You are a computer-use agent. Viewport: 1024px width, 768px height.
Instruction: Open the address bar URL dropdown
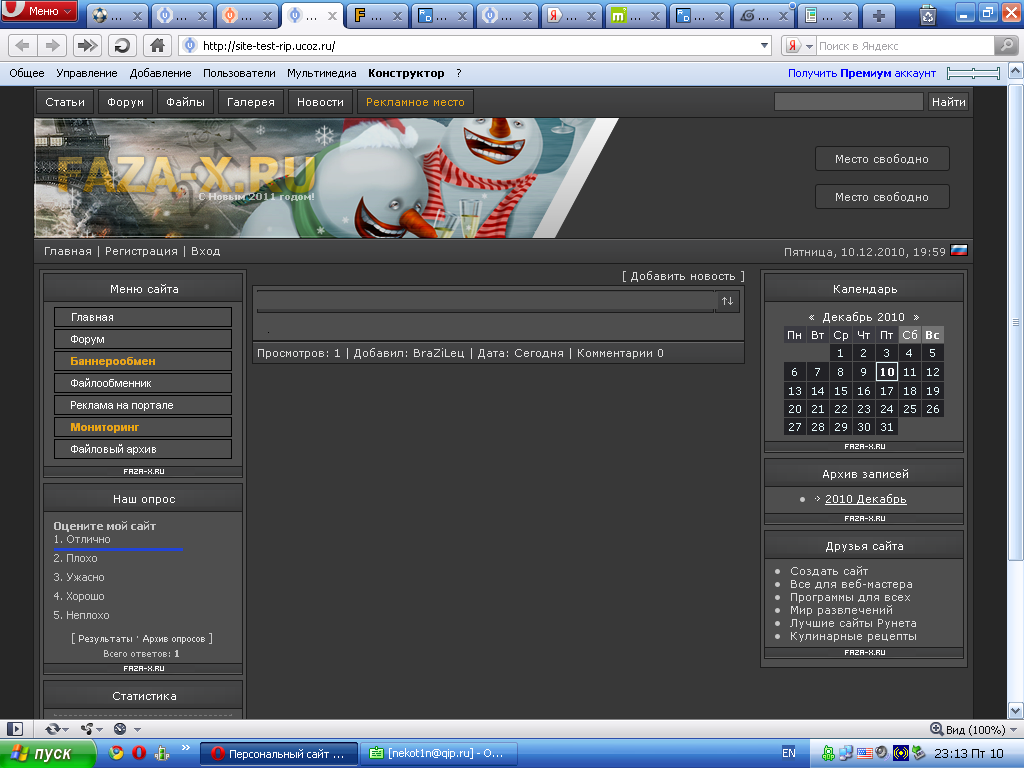click(x=764, y=46)
